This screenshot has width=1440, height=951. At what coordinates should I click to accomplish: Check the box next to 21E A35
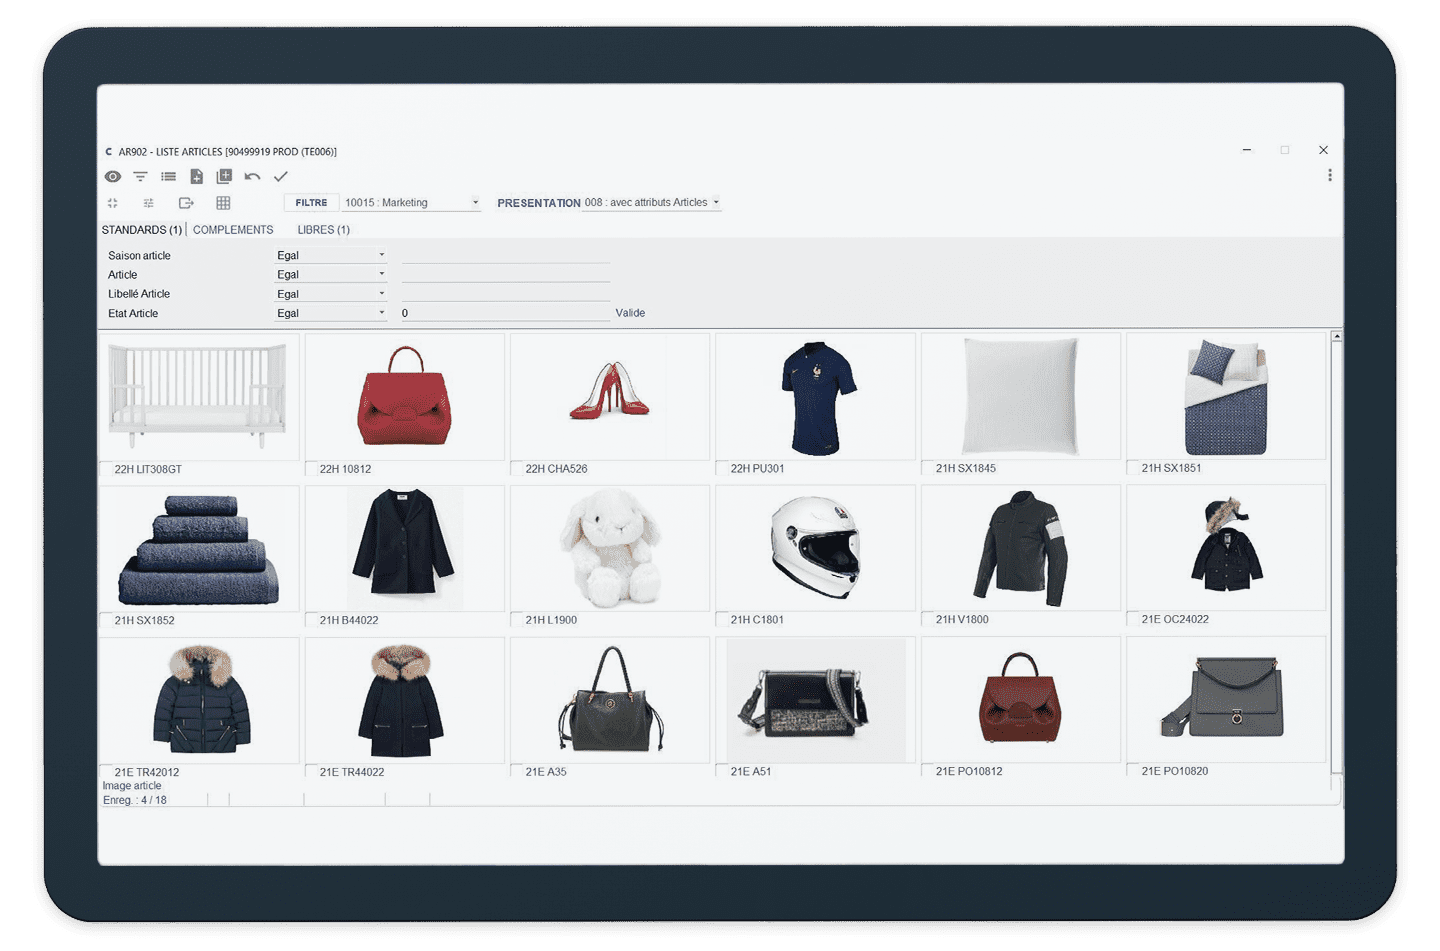[517, 772]
